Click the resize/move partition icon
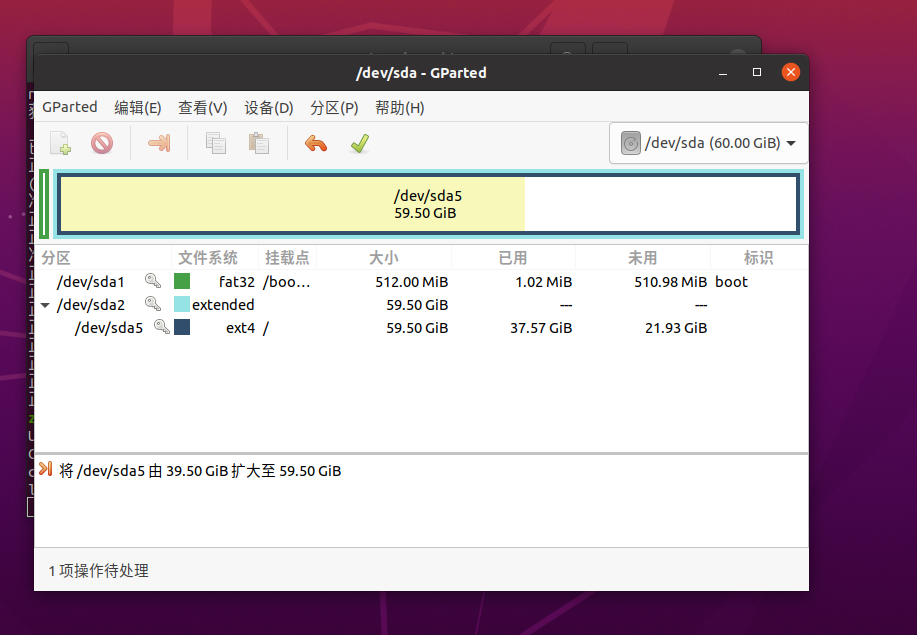 (x=158, y=143)
